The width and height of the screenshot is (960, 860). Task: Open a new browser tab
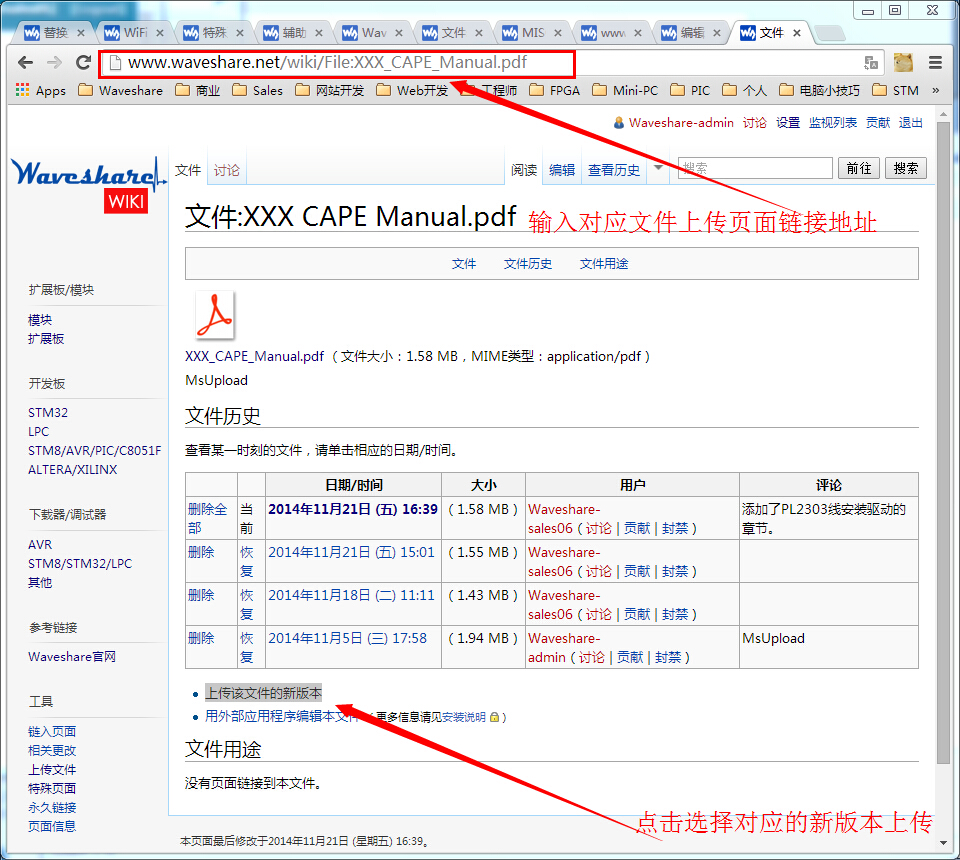coord(830,33)
